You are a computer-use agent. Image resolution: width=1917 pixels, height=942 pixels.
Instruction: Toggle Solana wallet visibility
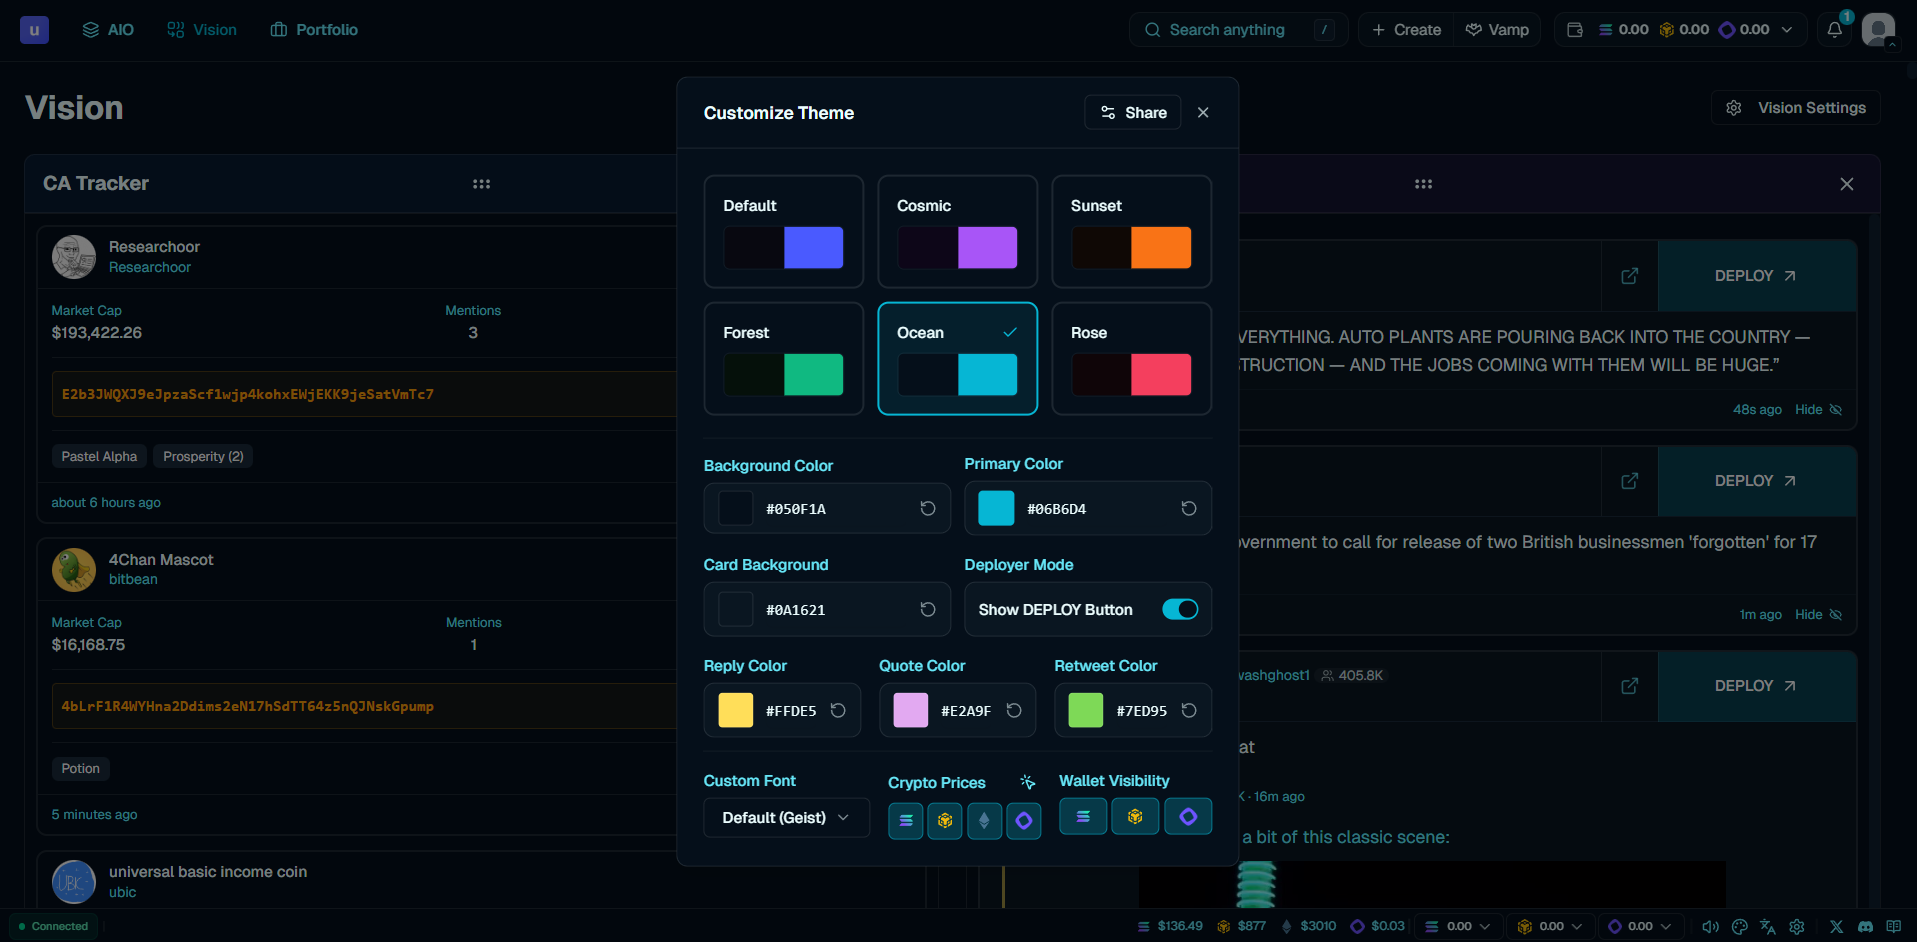pyautogui.click(x=1083, y=817)
